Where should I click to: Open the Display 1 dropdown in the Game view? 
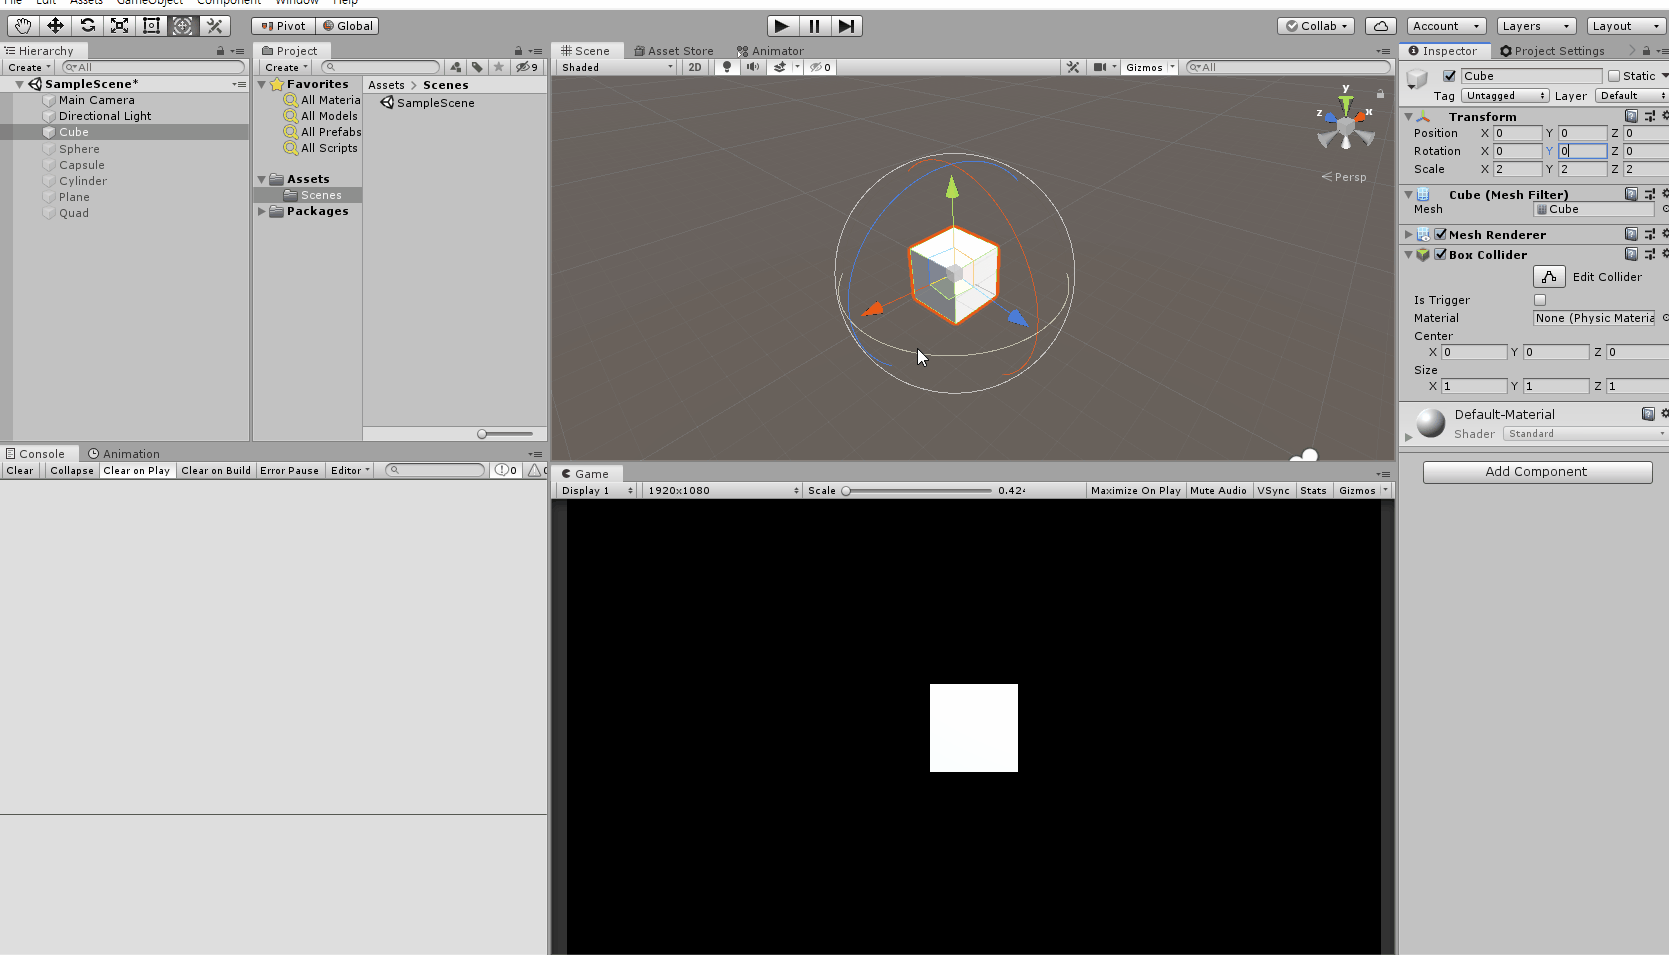tap(597, 490)
